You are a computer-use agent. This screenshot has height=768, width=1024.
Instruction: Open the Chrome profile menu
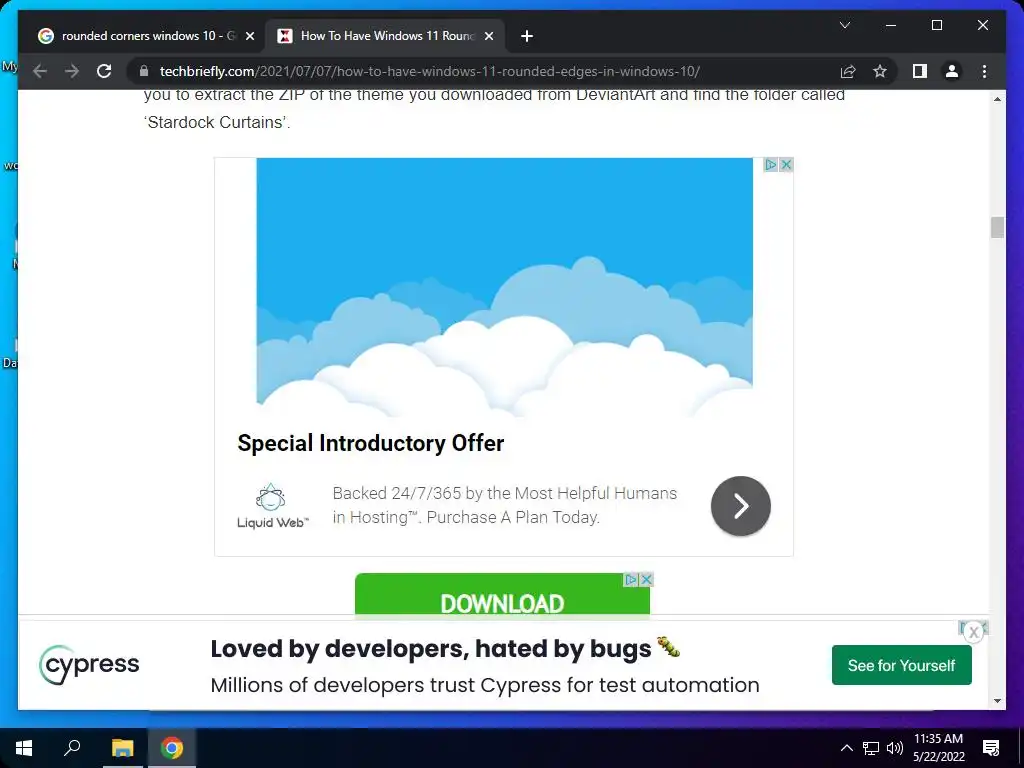pos(952,71)
